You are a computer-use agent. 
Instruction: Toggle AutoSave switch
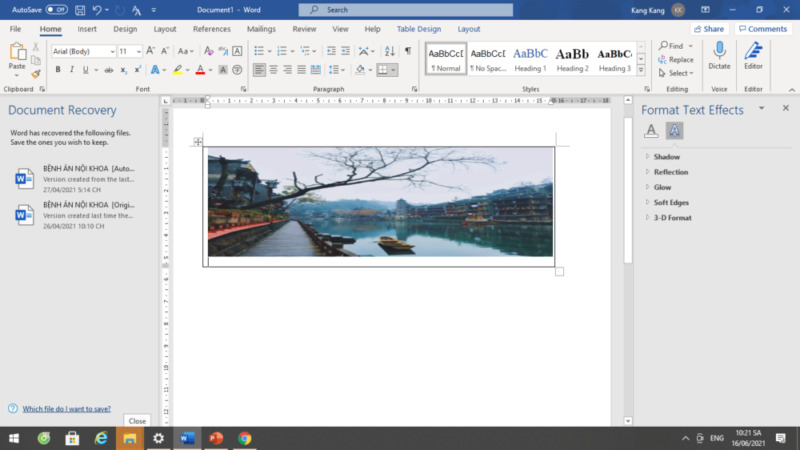(x=57, y=10)
